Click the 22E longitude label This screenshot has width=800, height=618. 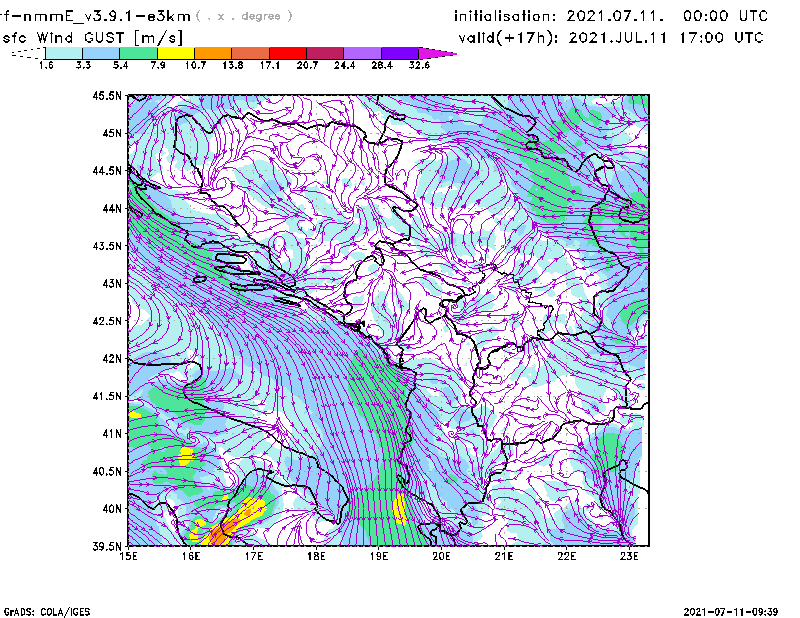tap(566, 556)
